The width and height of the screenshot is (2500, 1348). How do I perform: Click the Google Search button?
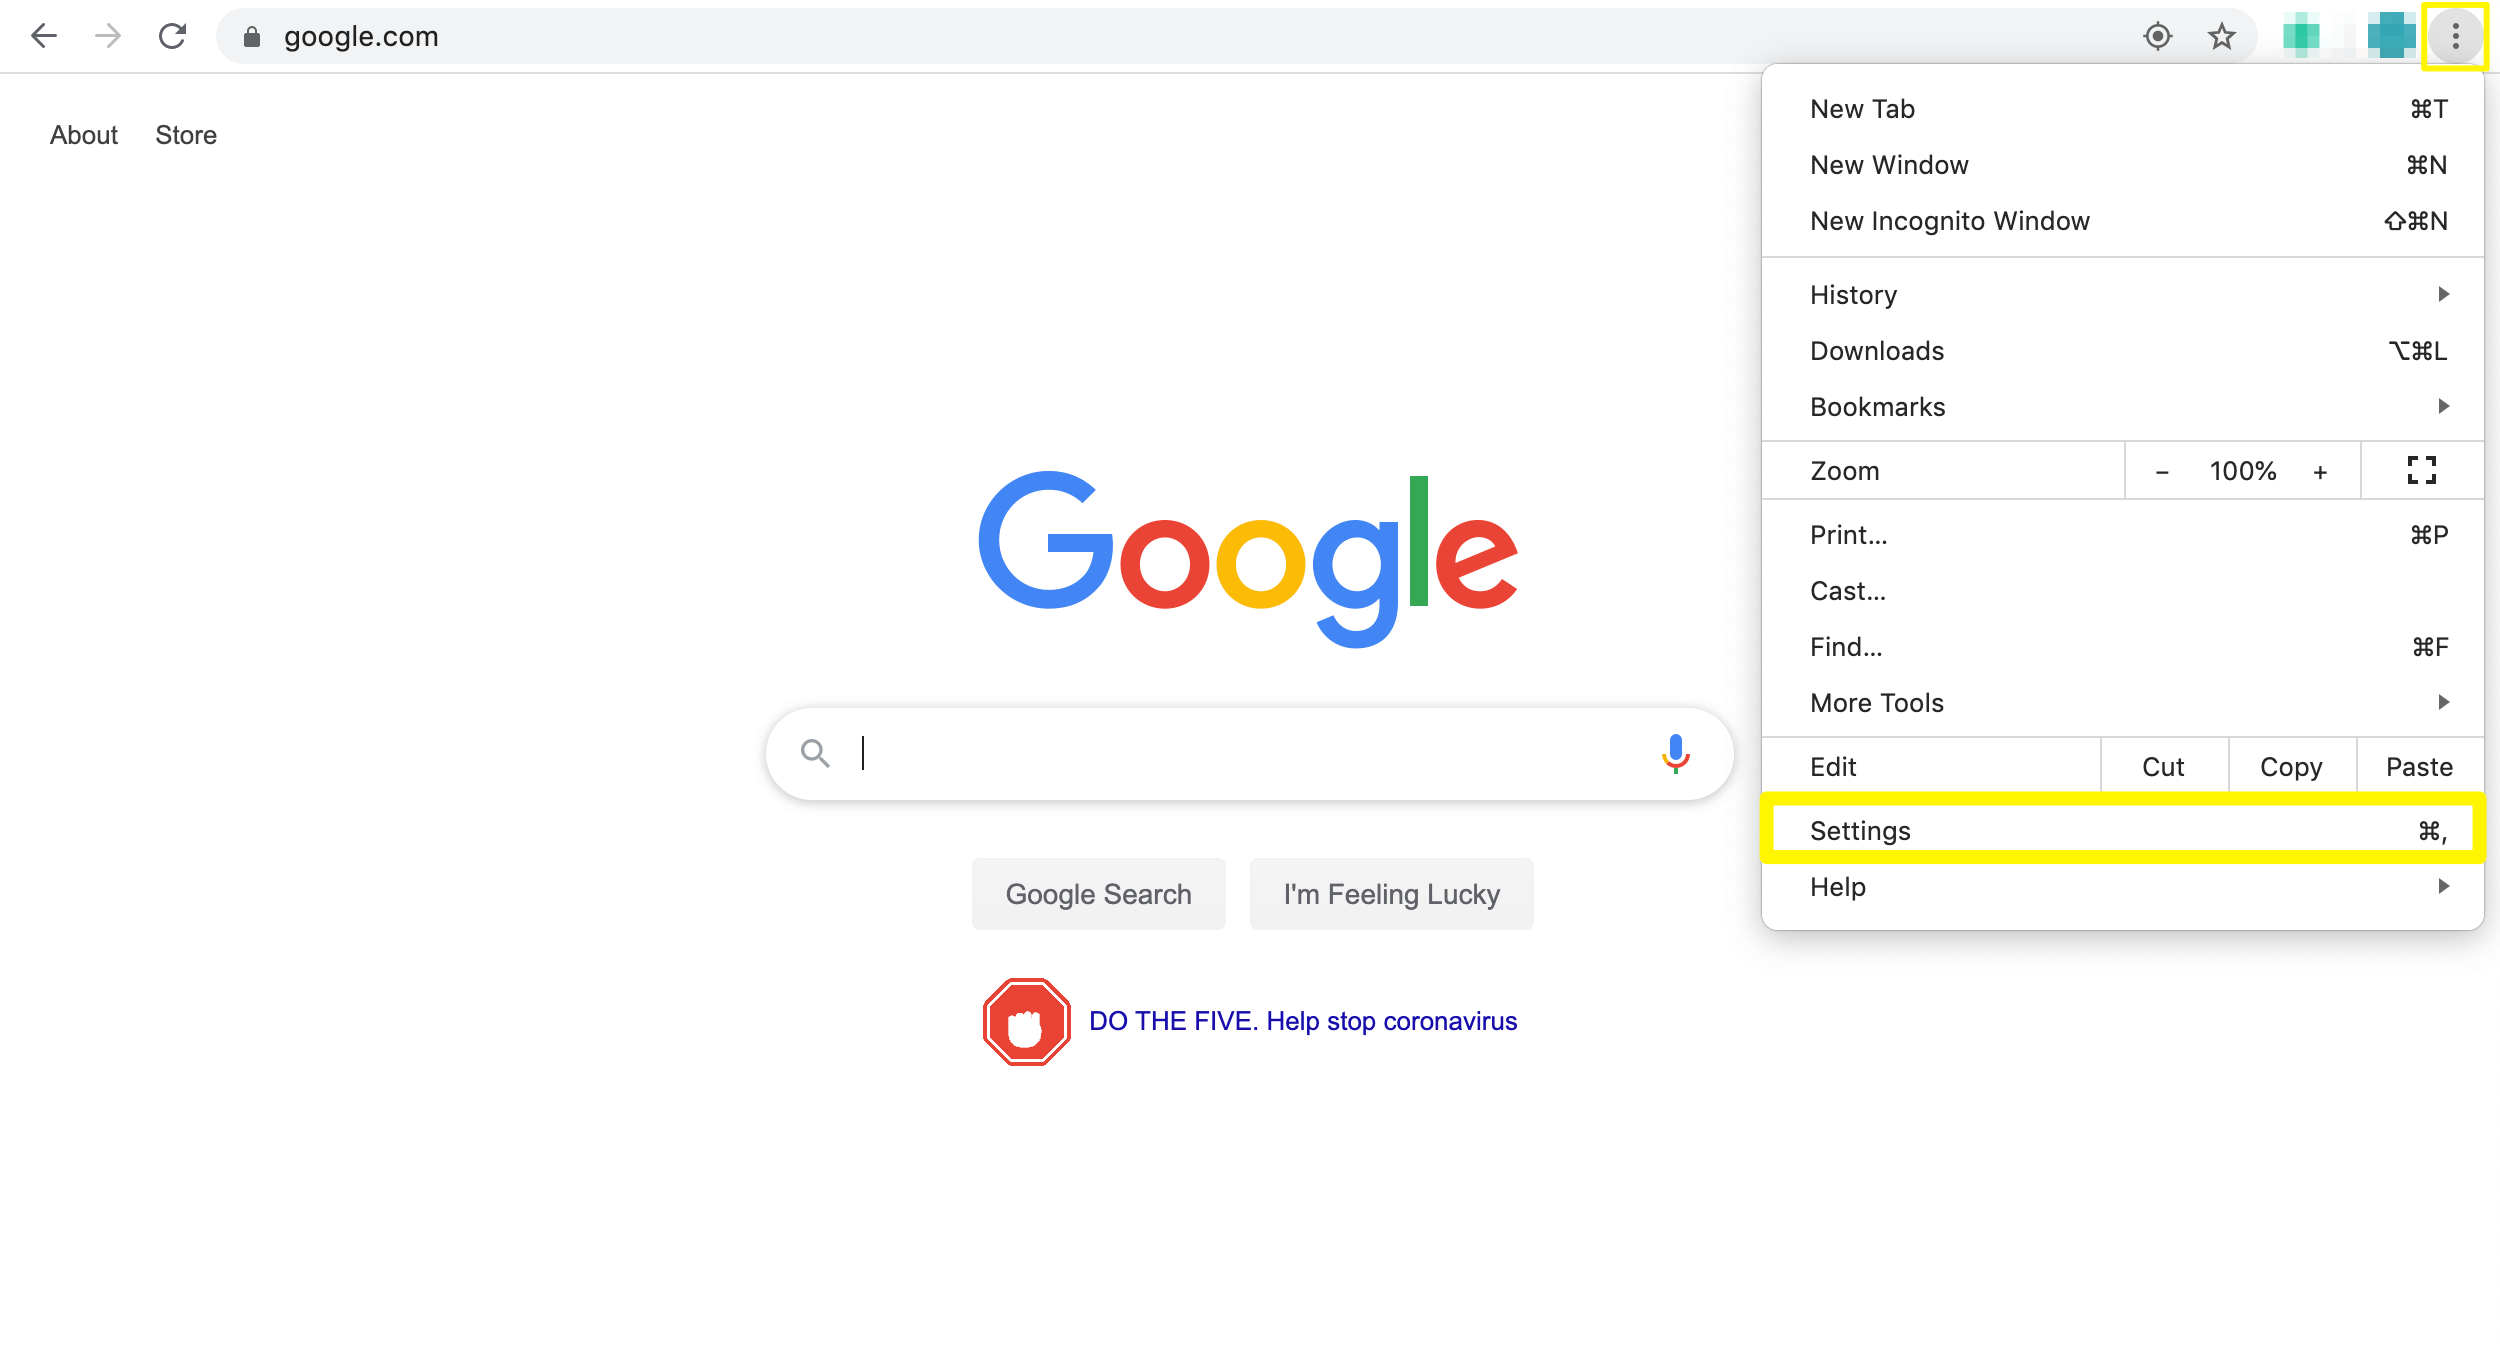coord(1098,893)
